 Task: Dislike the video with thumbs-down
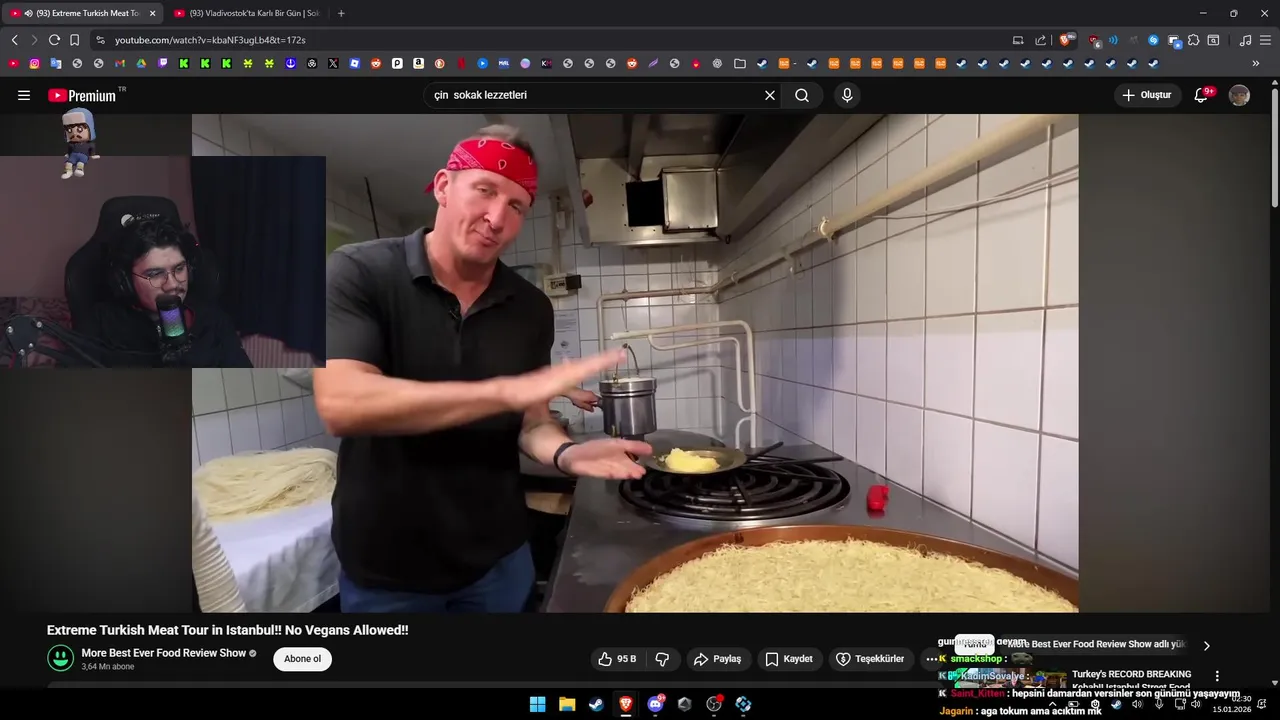tap(662, 659)
